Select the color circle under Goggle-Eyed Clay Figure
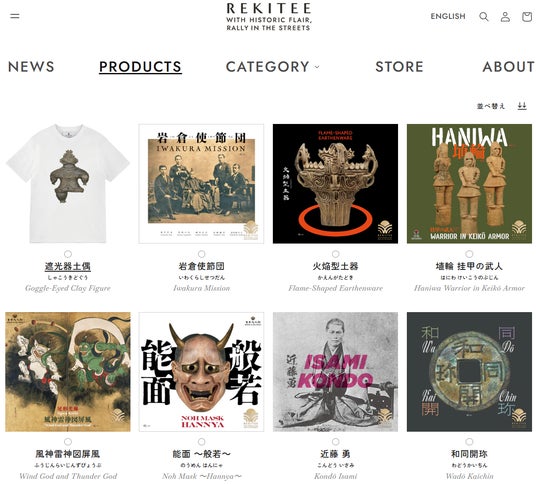 68,254
